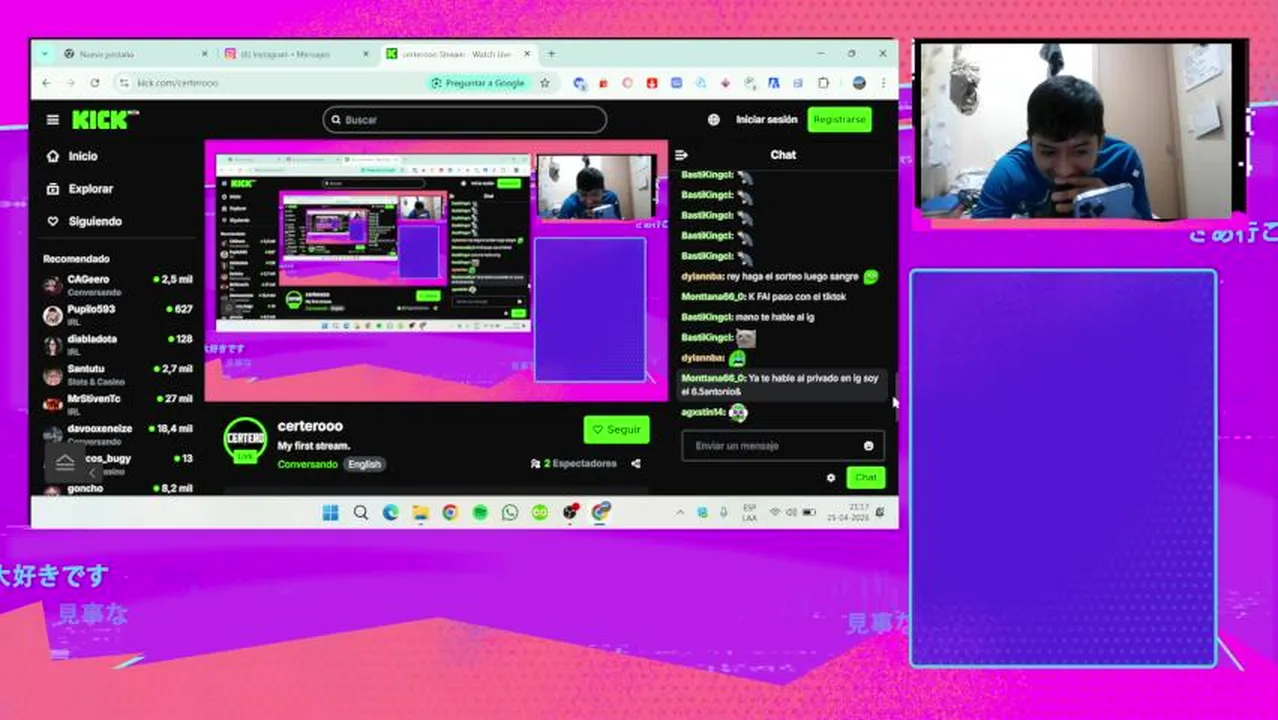Bookmark page with the star icon

click(545, 83)
